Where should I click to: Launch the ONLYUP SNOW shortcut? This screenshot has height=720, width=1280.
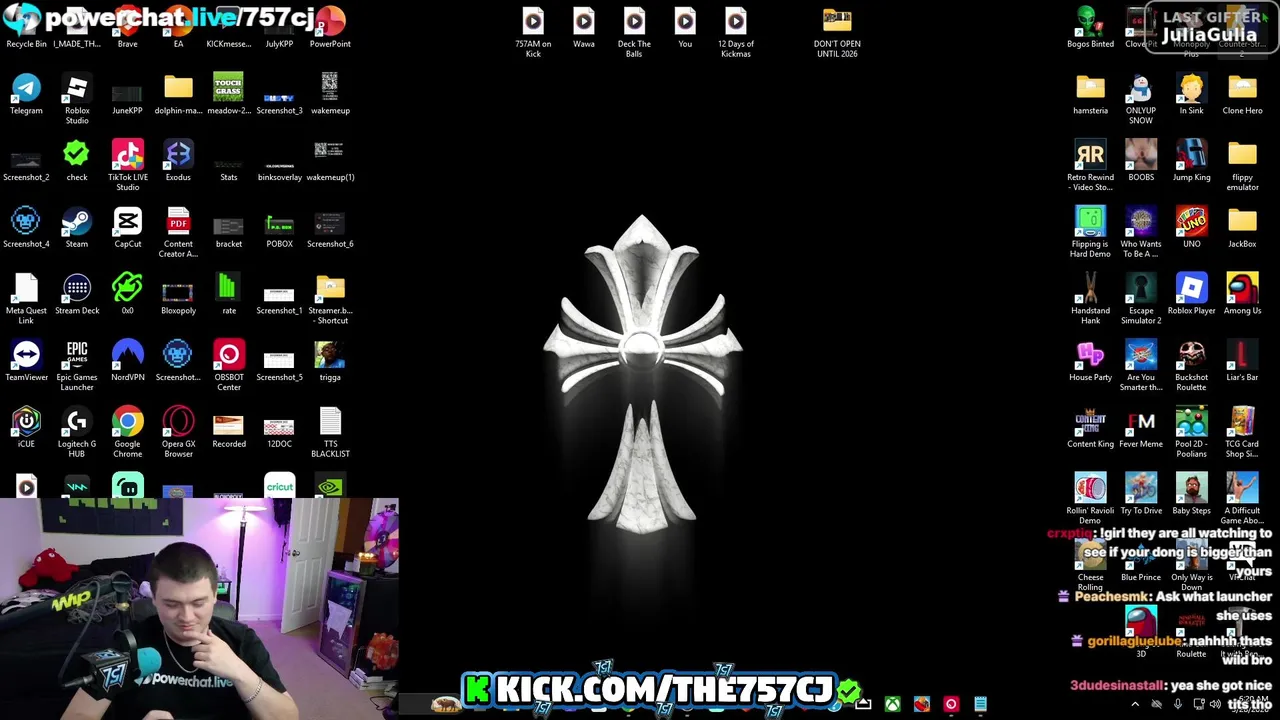(x=1141, y=98)
